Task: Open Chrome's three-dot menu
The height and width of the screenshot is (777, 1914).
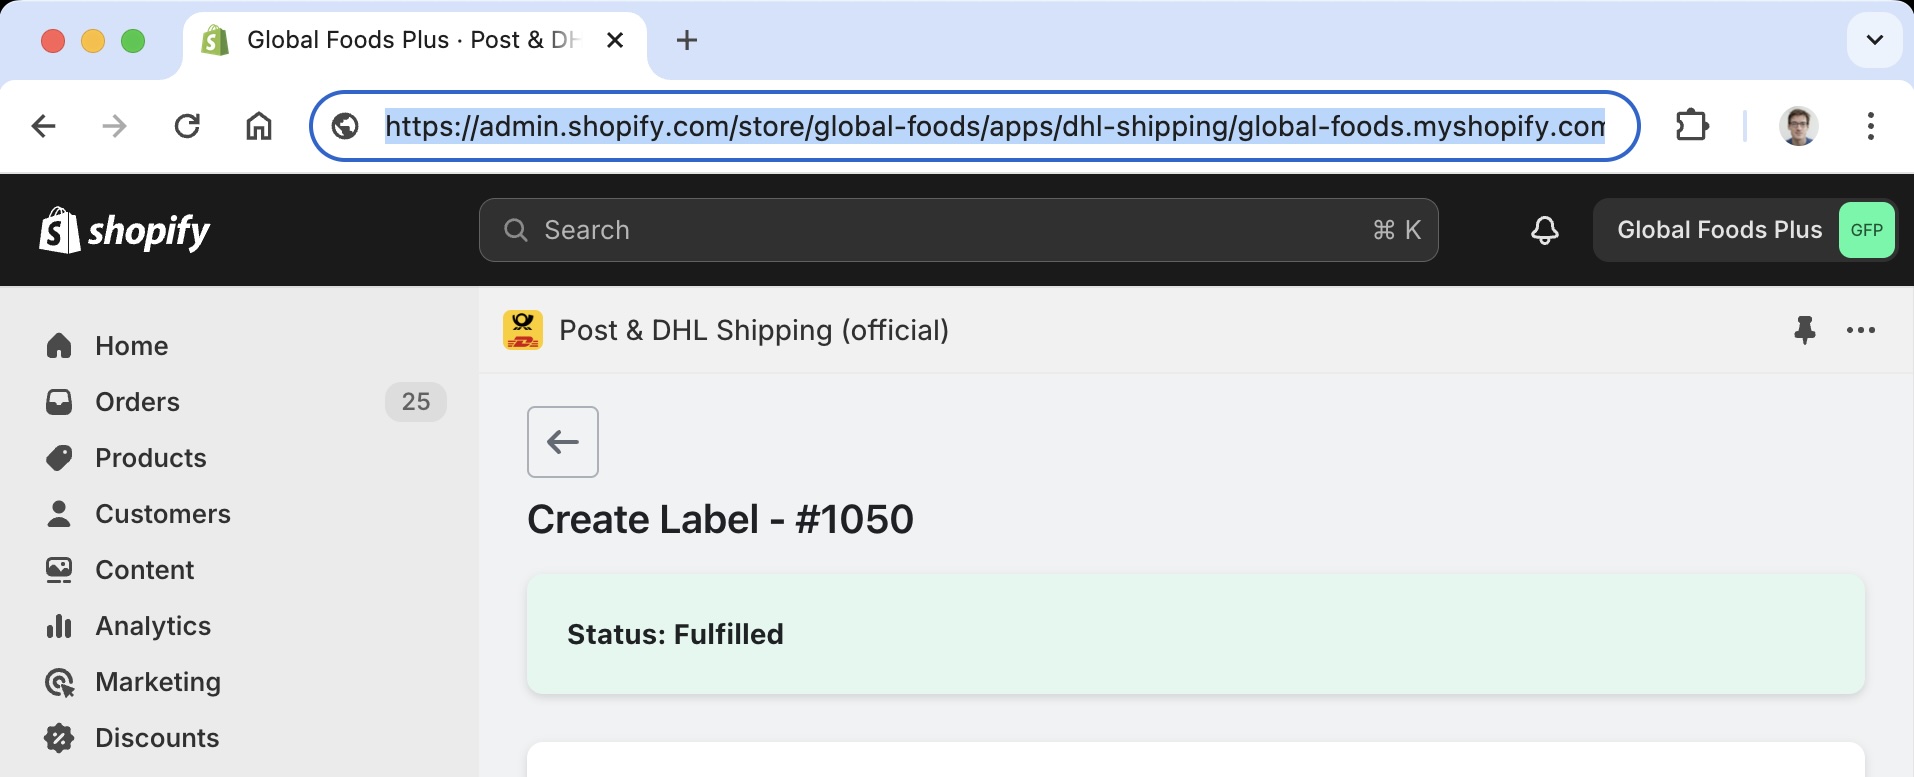Action: click(x=1870, y=126)
